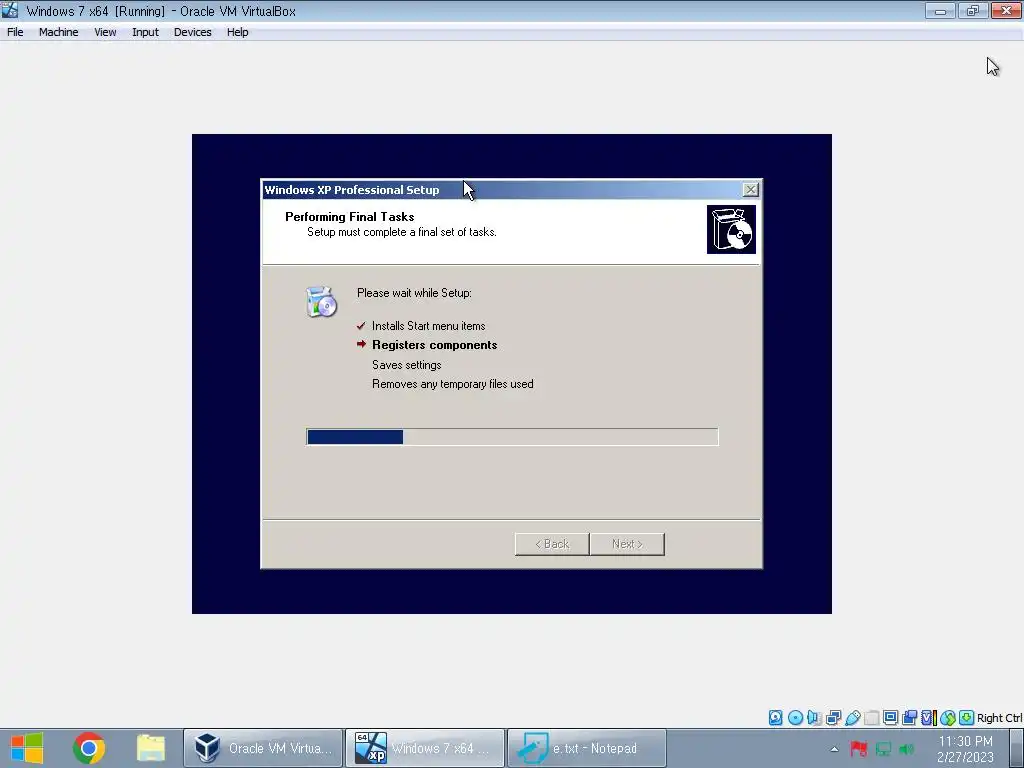Launch Google Chrome from the taskbar
Viewport: 1024px width, 768px height.
[x=89, y=748]
